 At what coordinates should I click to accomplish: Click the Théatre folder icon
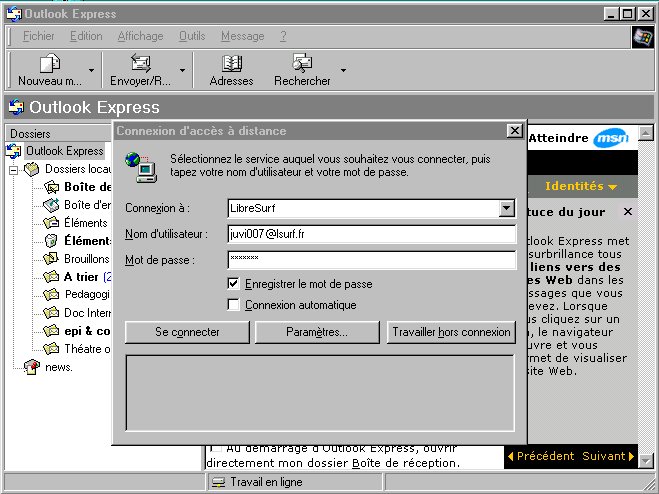tap(51, 349)
